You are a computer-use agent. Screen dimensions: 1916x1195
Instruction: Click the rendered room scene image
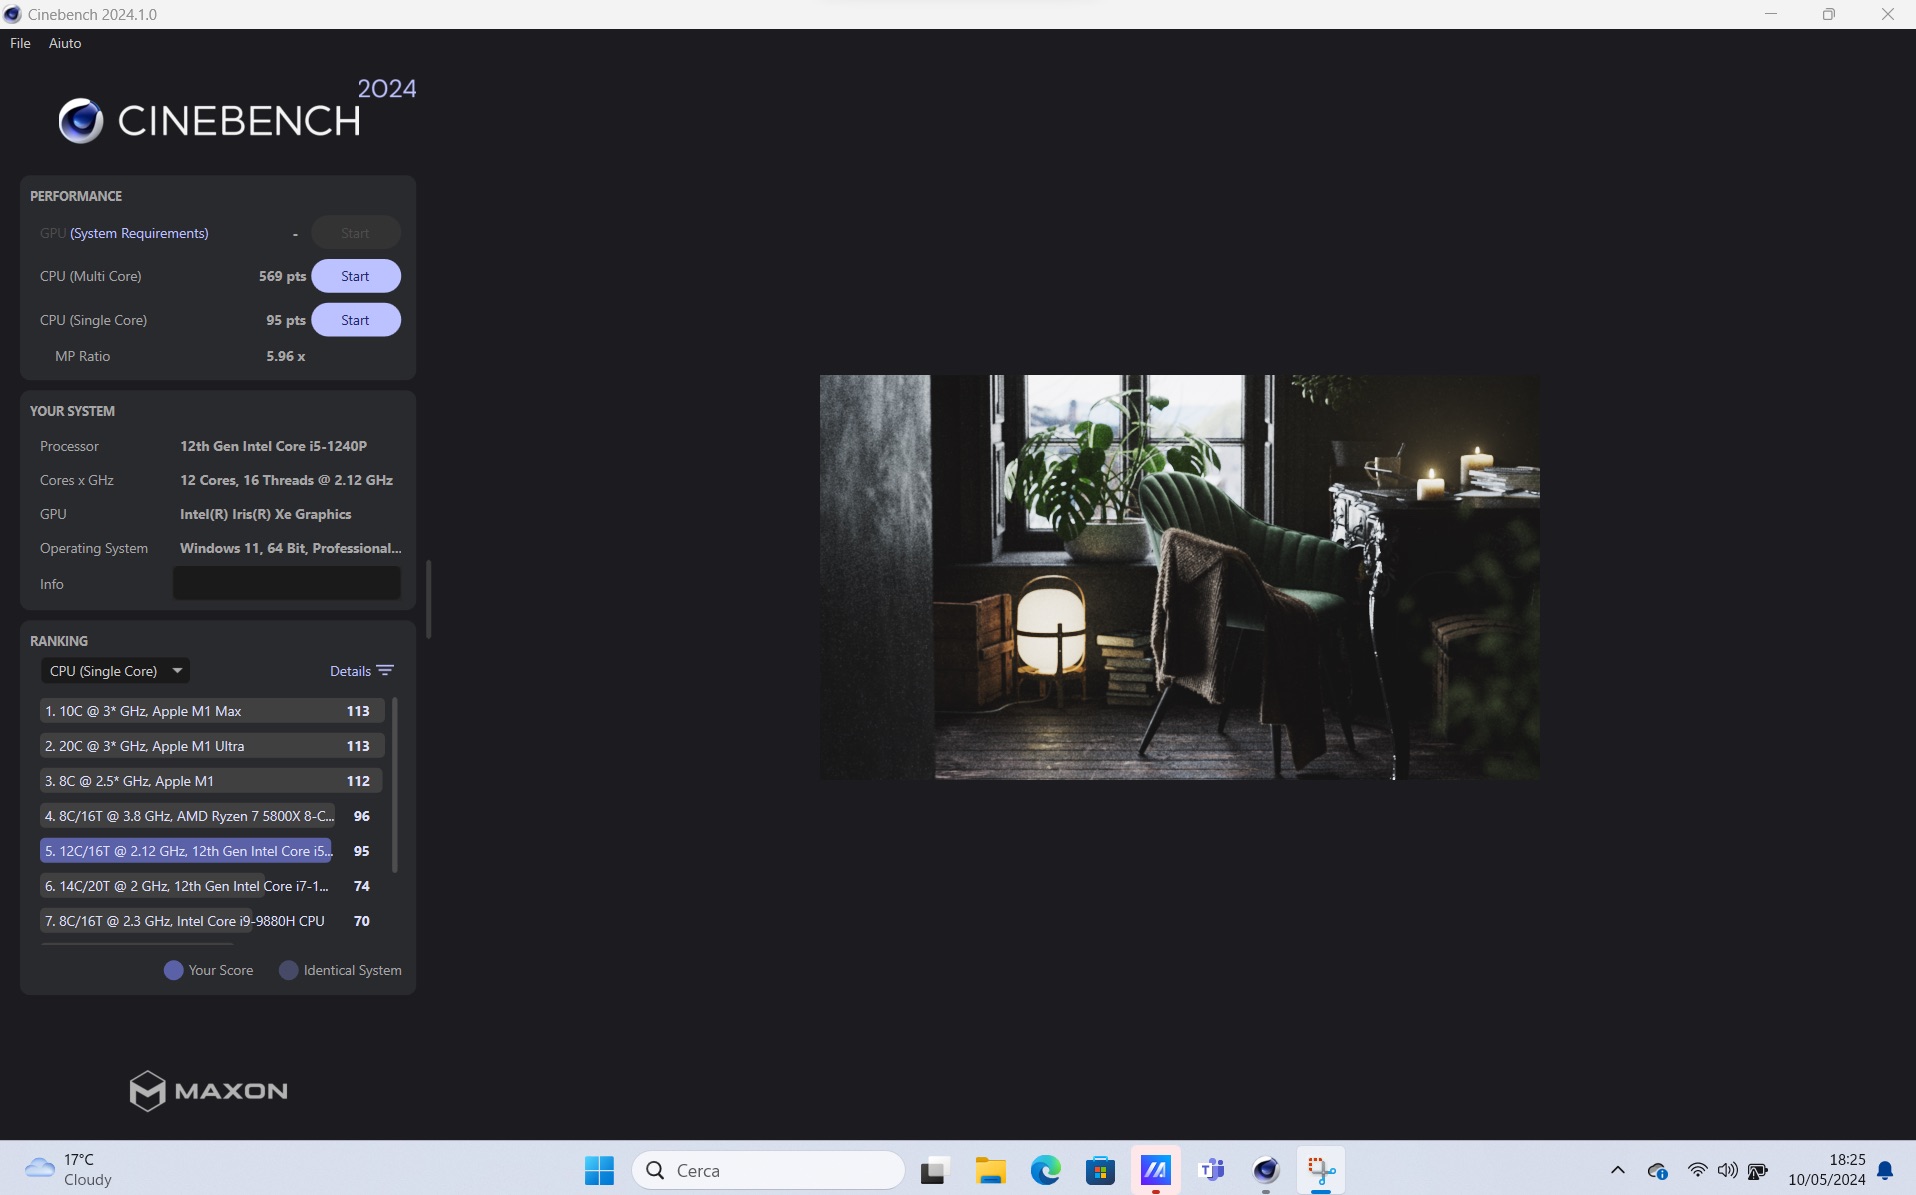point(1179,577)
